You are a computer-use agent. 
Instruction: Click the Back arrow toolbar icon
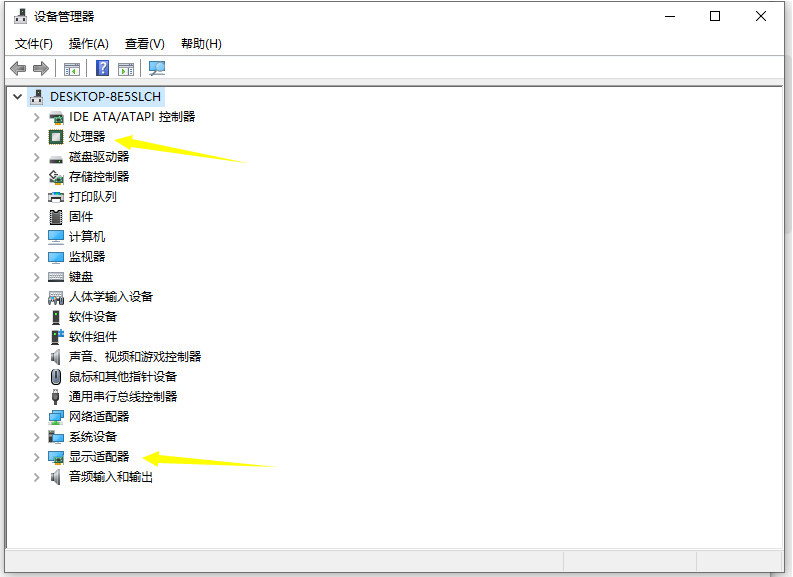point(18,68)
